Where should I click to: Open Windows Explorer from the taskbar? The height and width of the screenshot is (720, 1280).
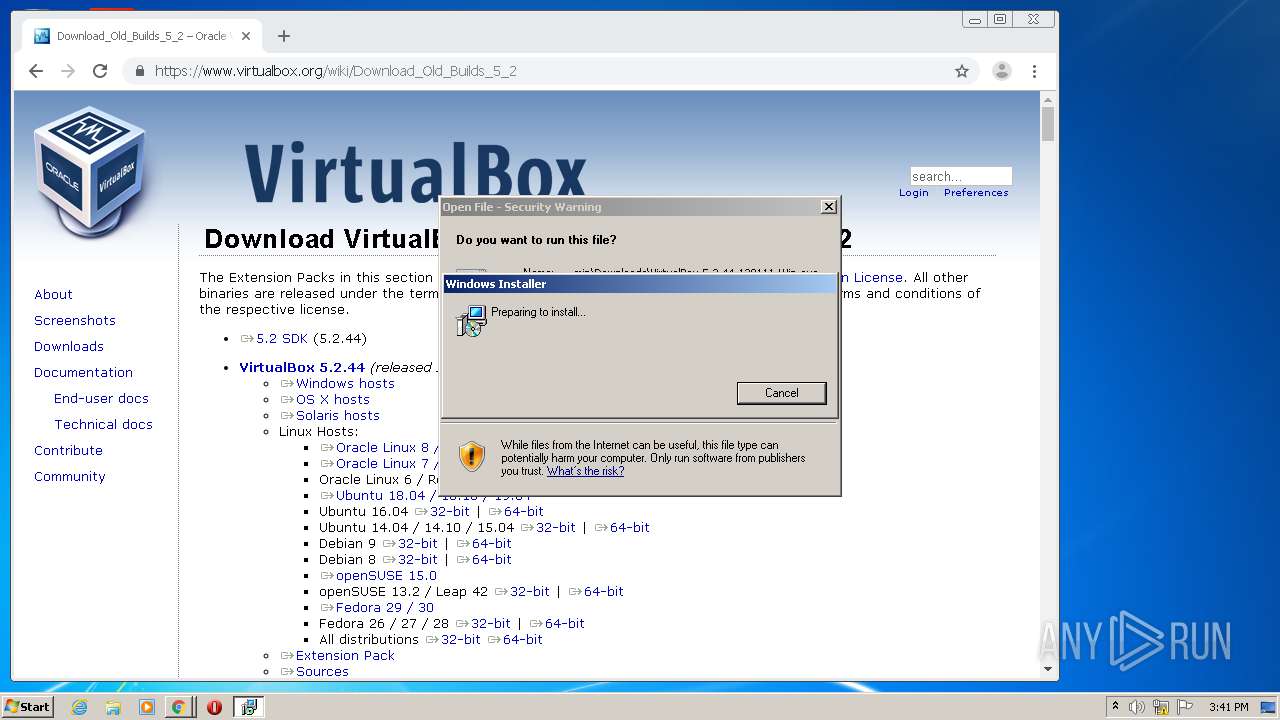[113, 707]
